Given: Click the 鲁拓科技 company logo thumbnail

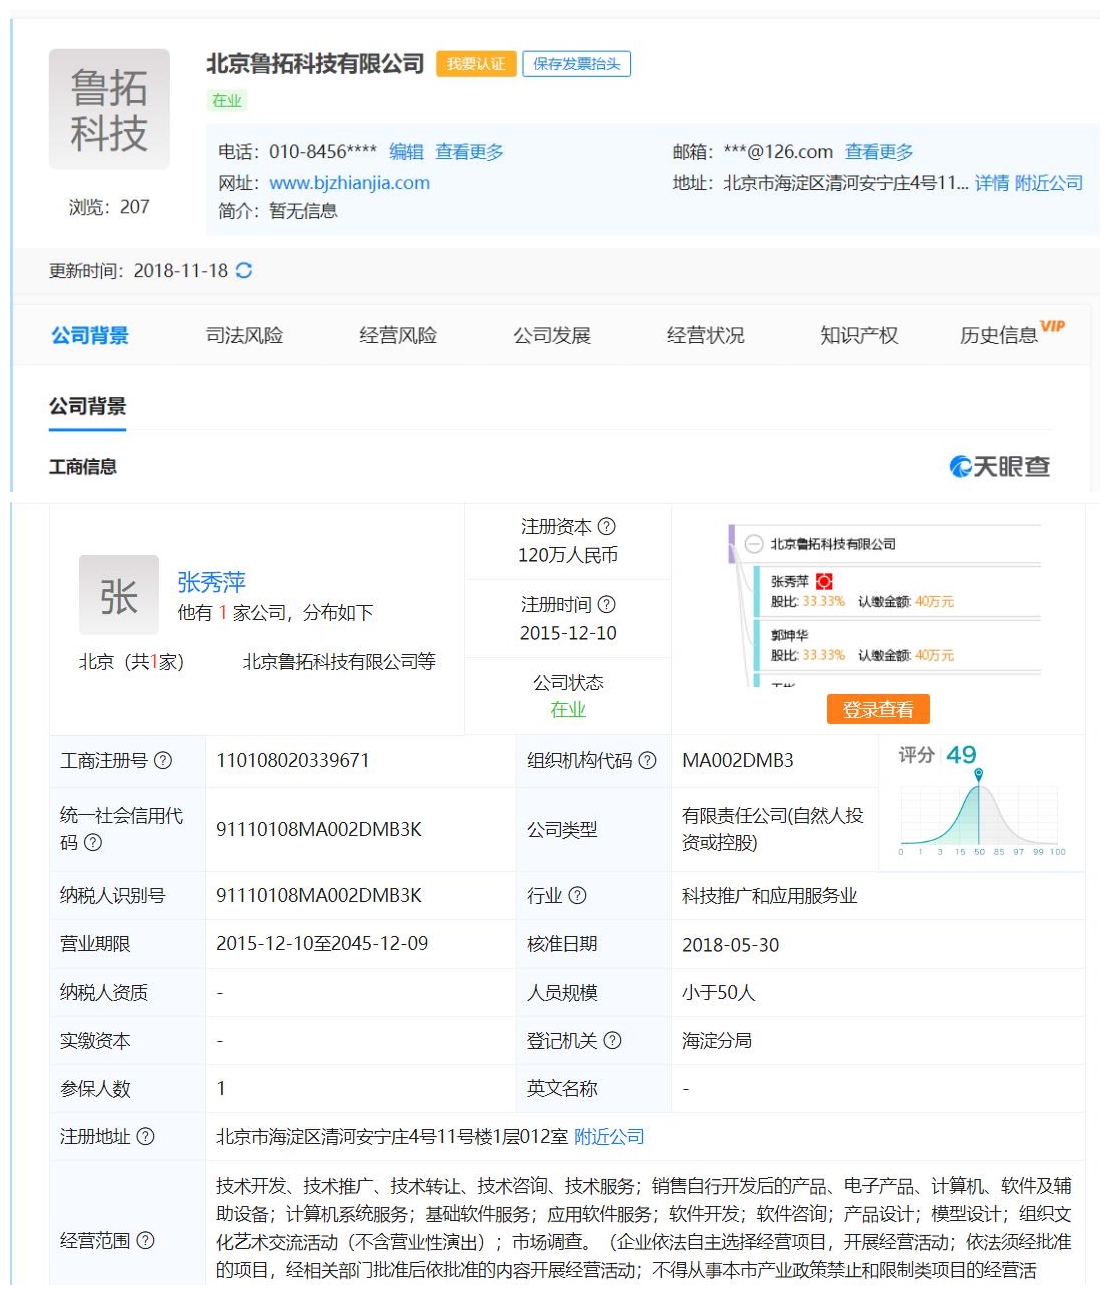Looking at the screenshot, I should pyautogui.click(x=109, y=109).
